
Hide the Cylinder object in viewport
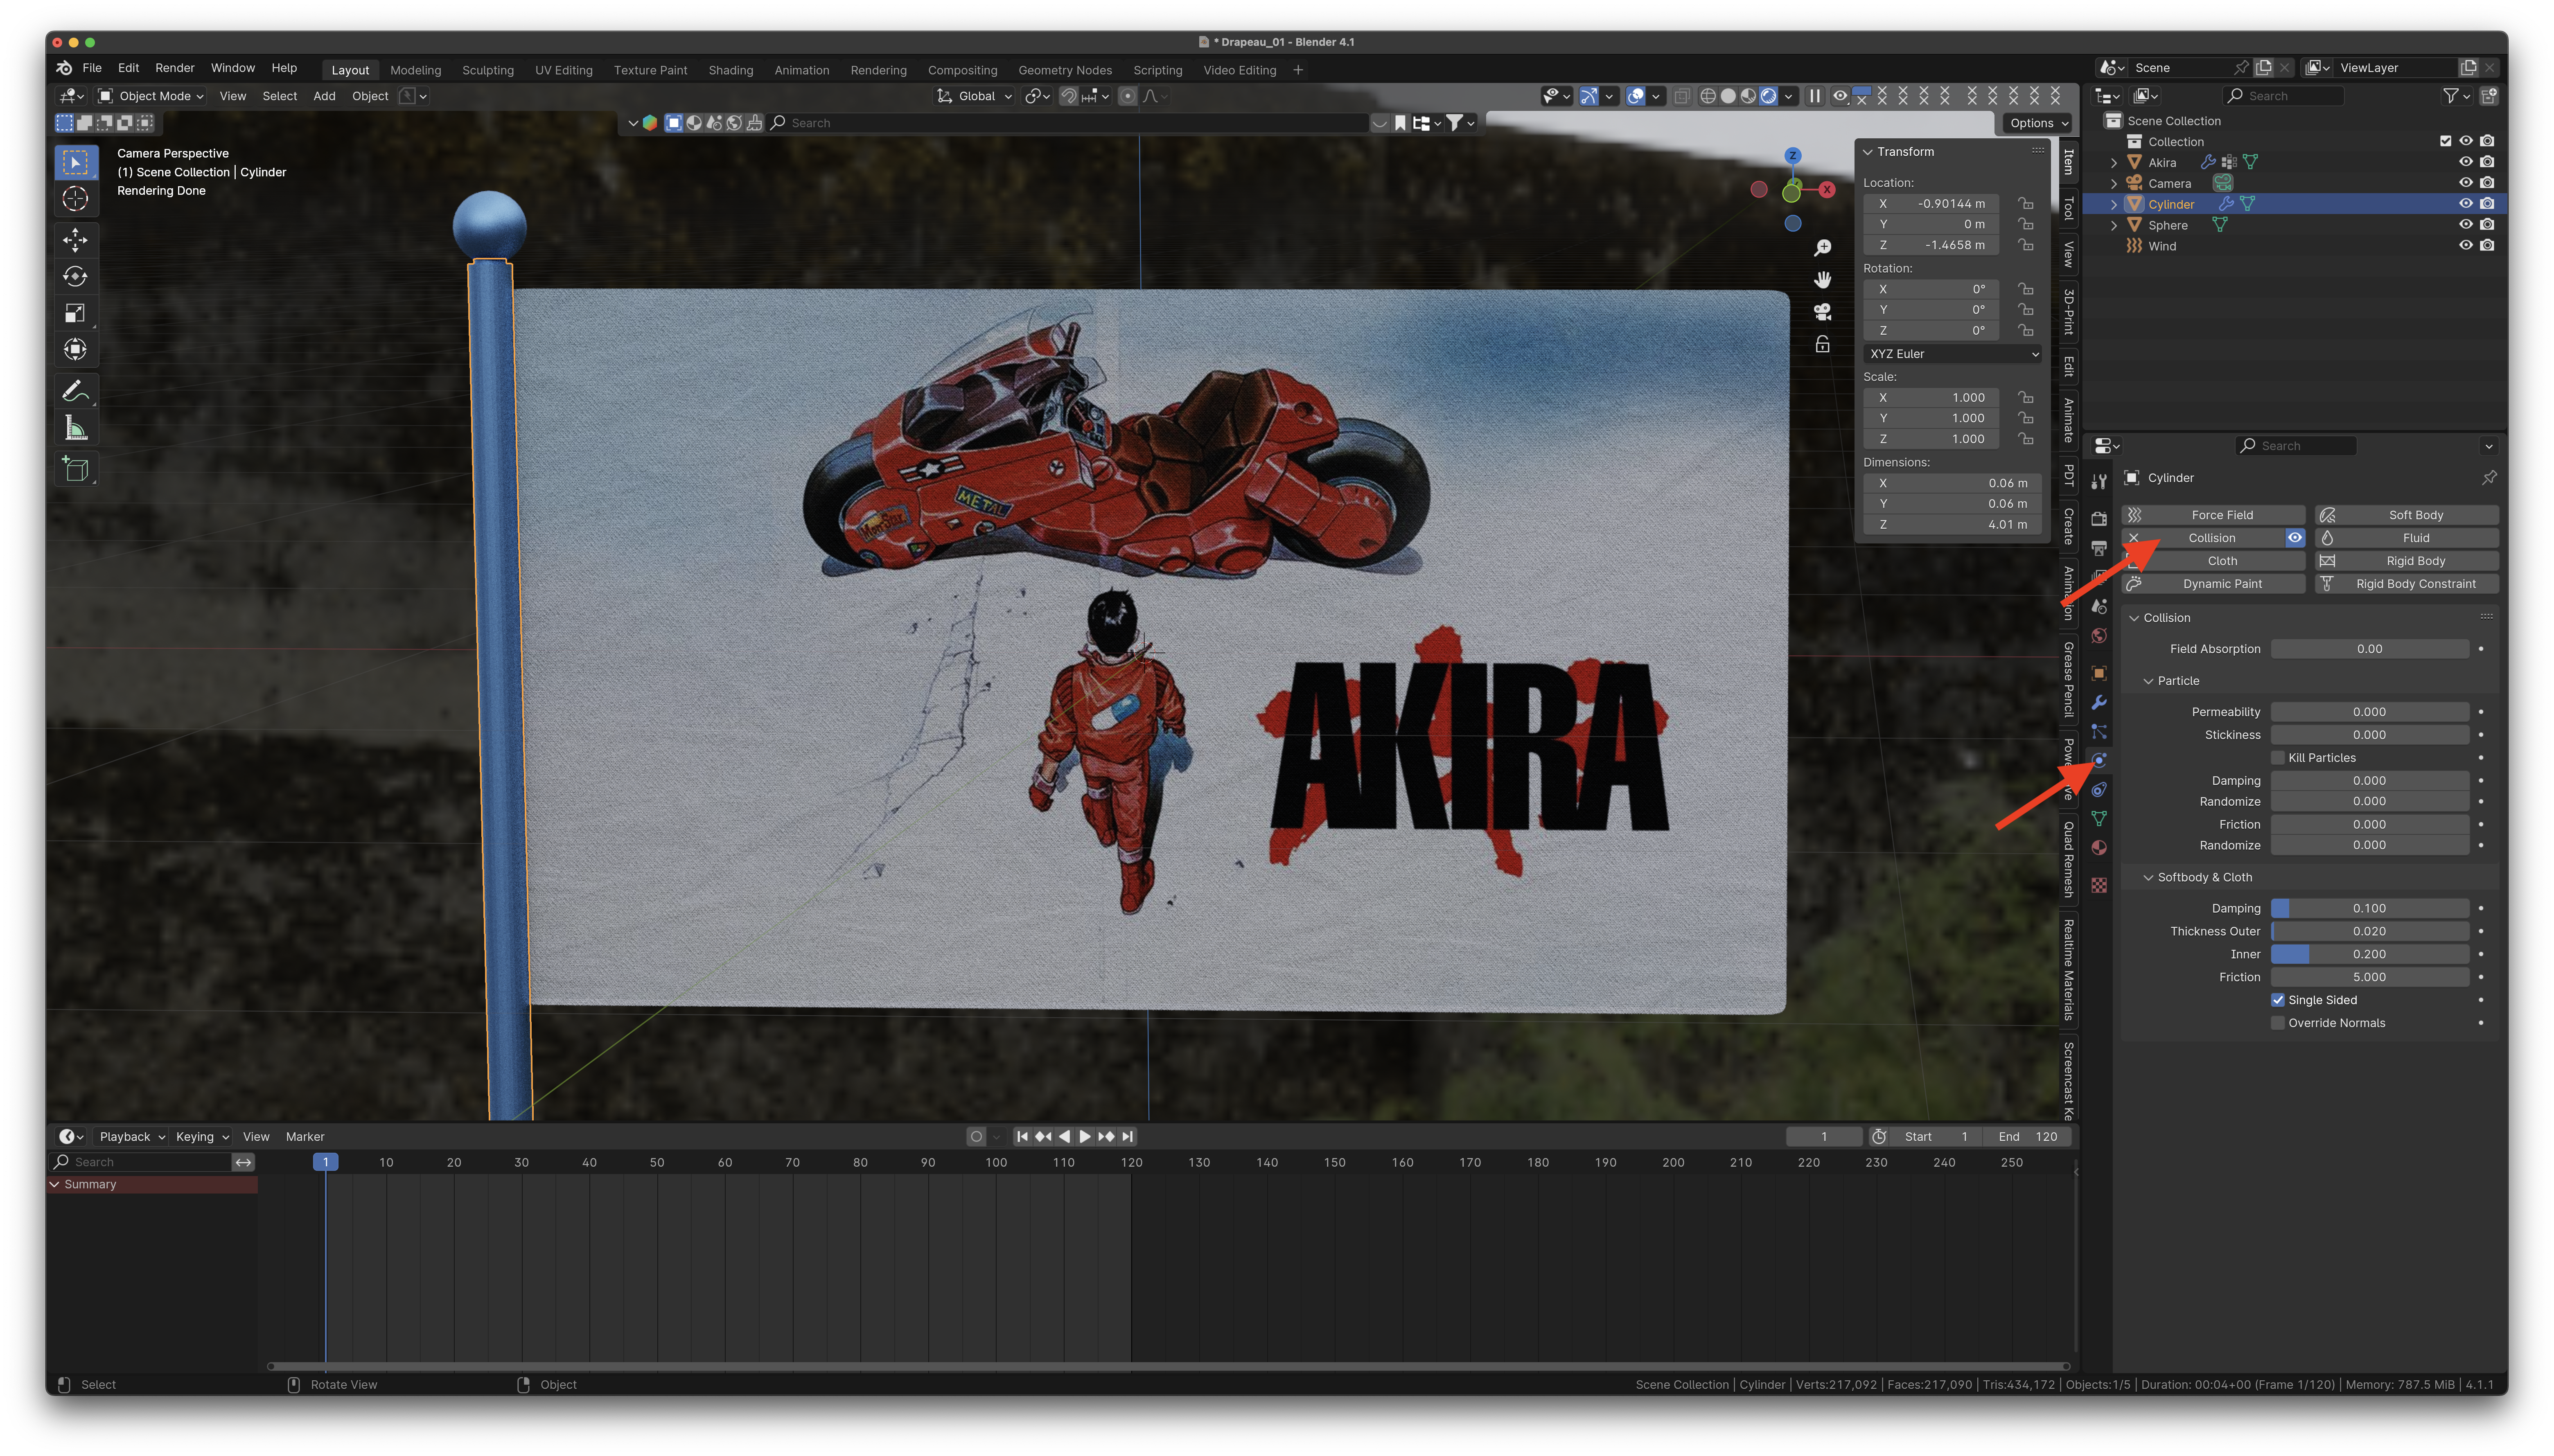tap(2466, 204)
